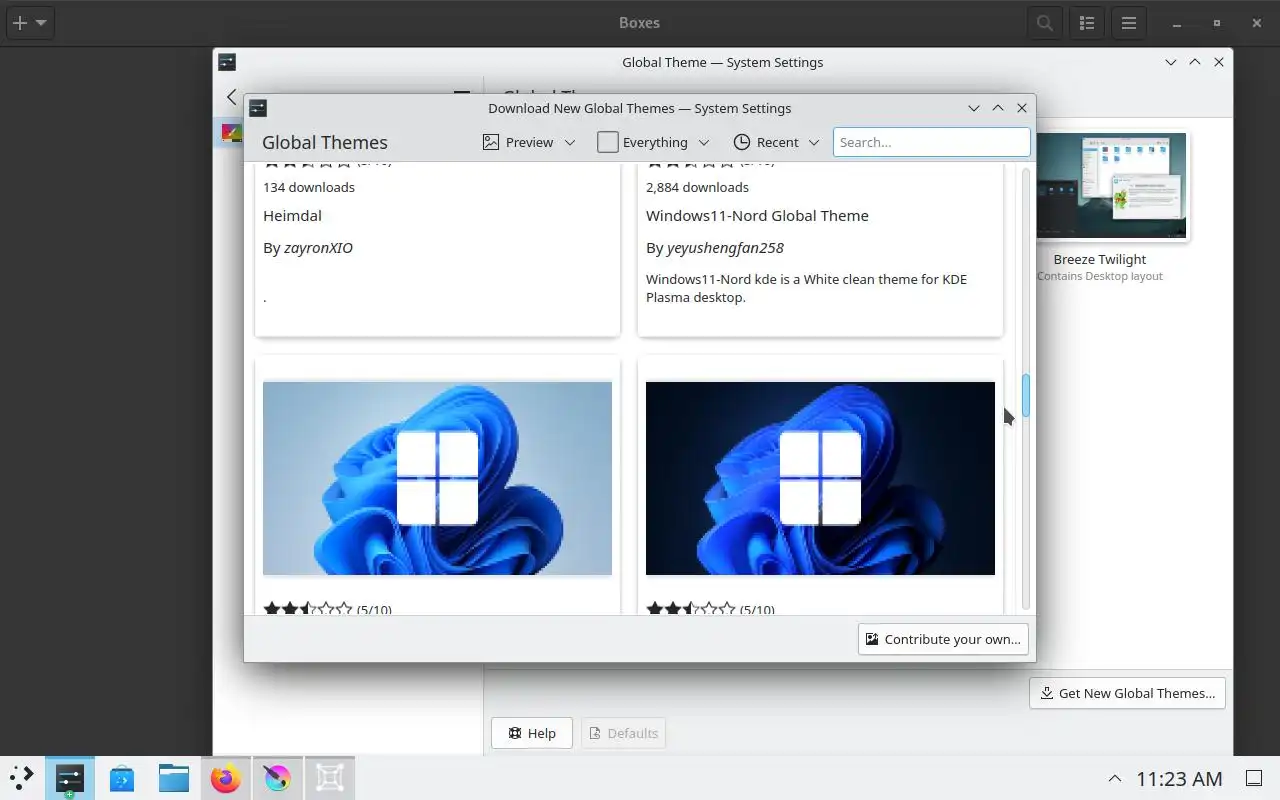Click the Download dialog titlebar app icon
Screen dimensions: 1280x800
pos(258,108)
